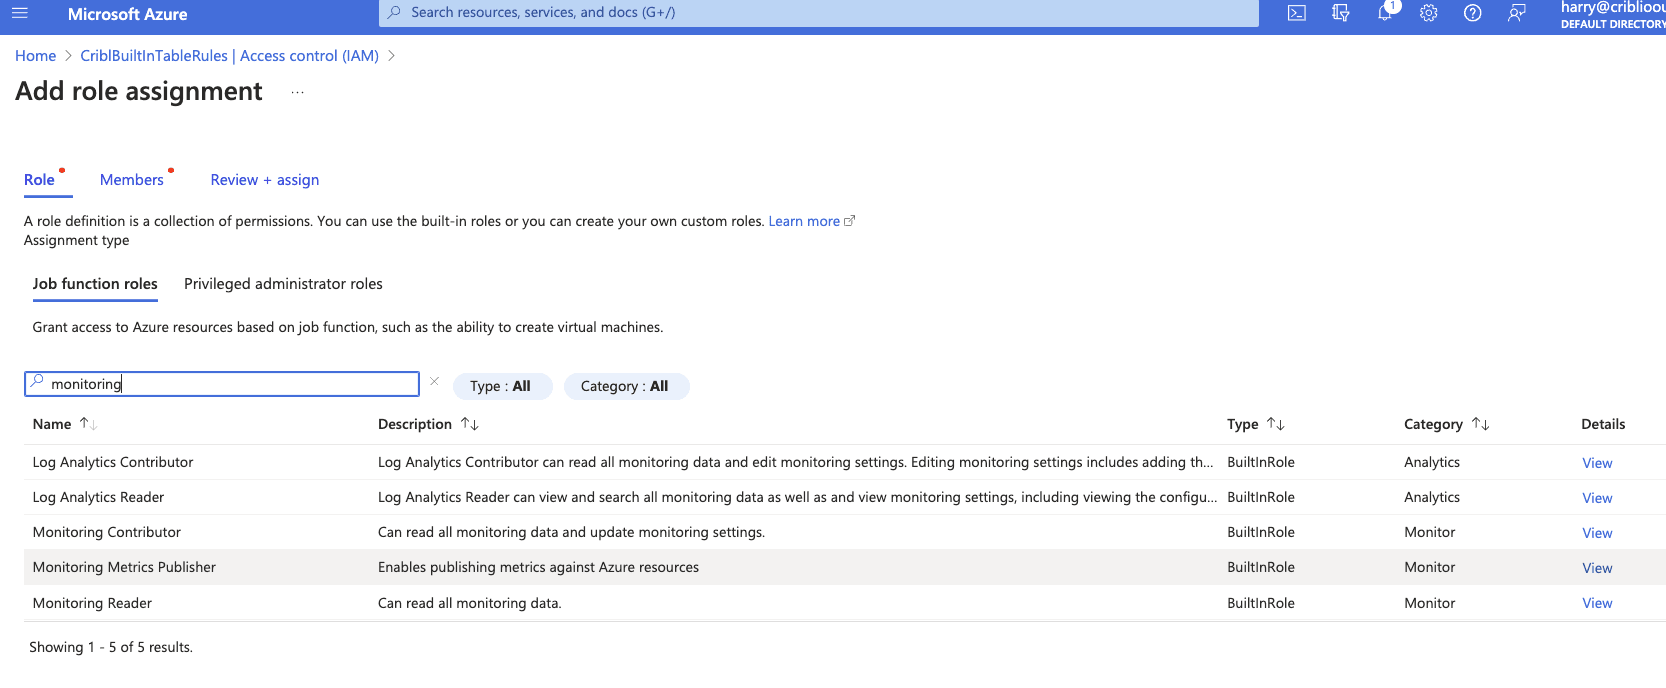Viewport: 1666px width, 688px height.
Task: Go to the Review + assign tab
Action: (264, 180)
